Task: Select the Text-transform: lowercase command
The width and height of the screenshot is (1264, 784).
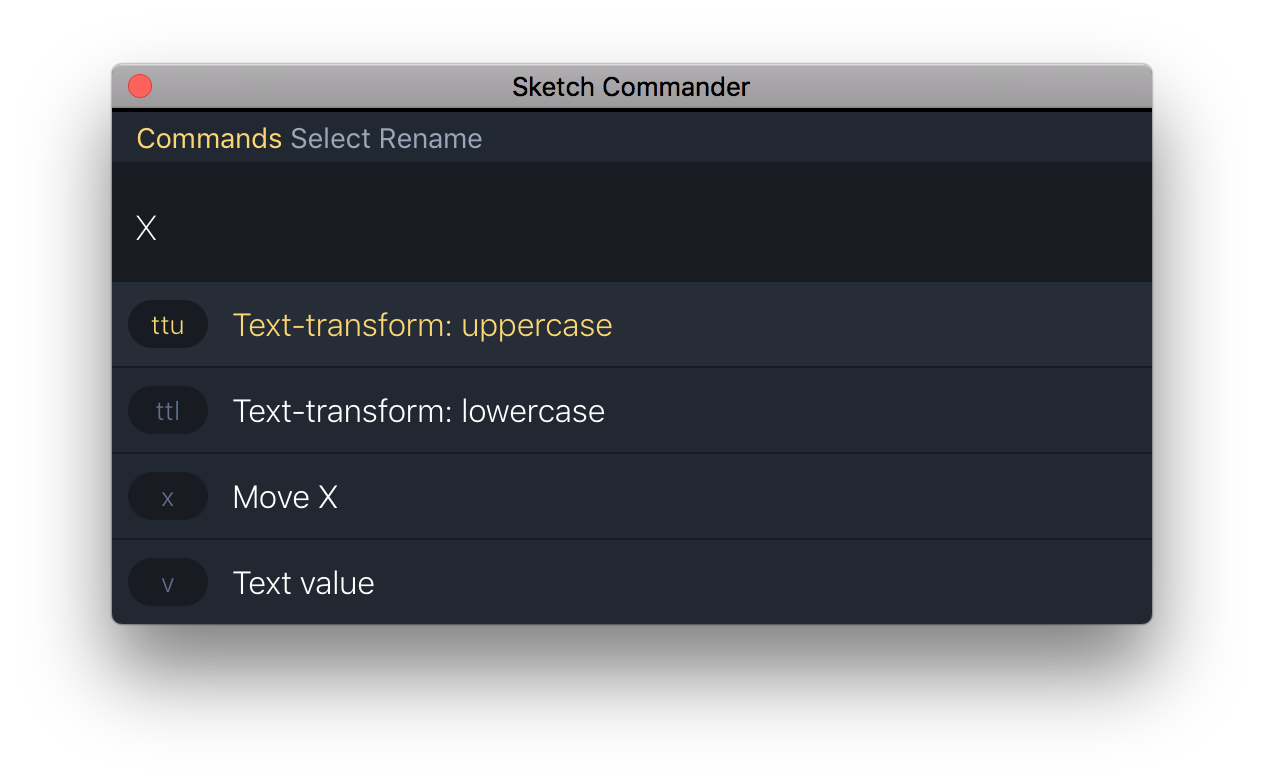Action: point(418,410)
